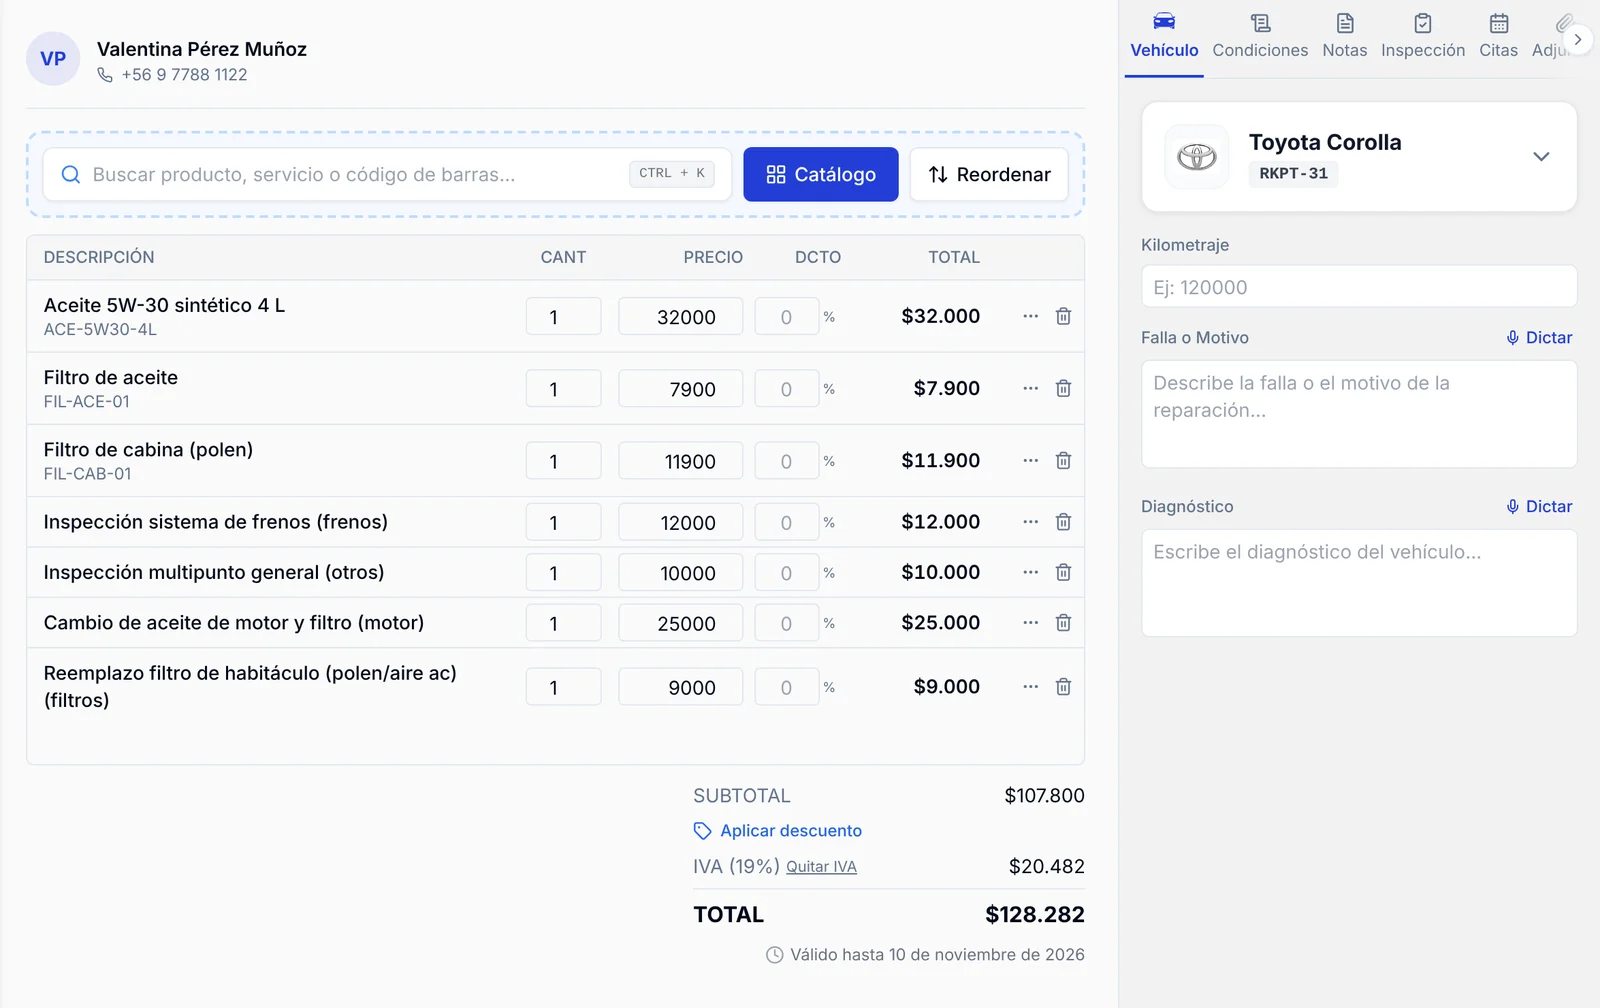Open more options for Cambio de aceite row
1600x1008 pixels.
click(1030, 622)
